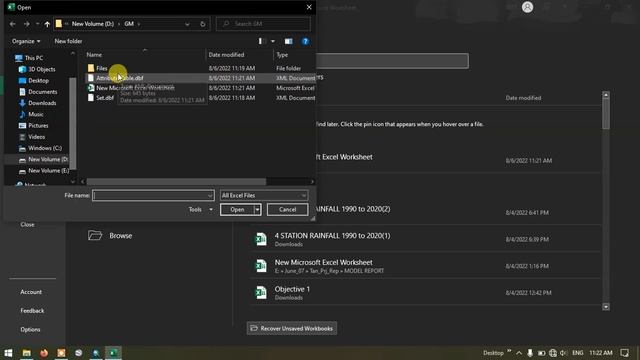Open Firefox from taskbar
The height and width of the screenshot is (360, 640).
[44, 353]
